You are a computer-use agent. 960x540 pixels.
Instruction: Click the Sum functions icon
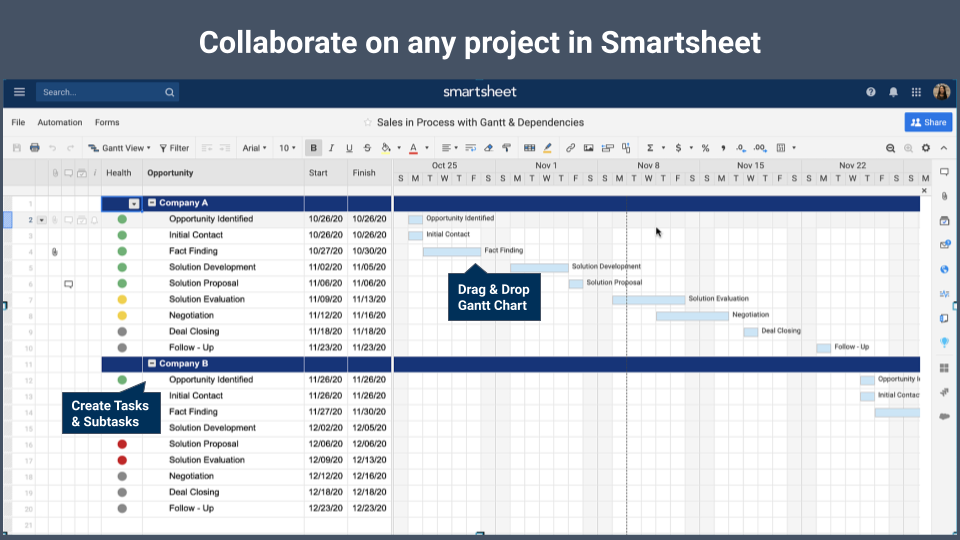pos(650,148)
